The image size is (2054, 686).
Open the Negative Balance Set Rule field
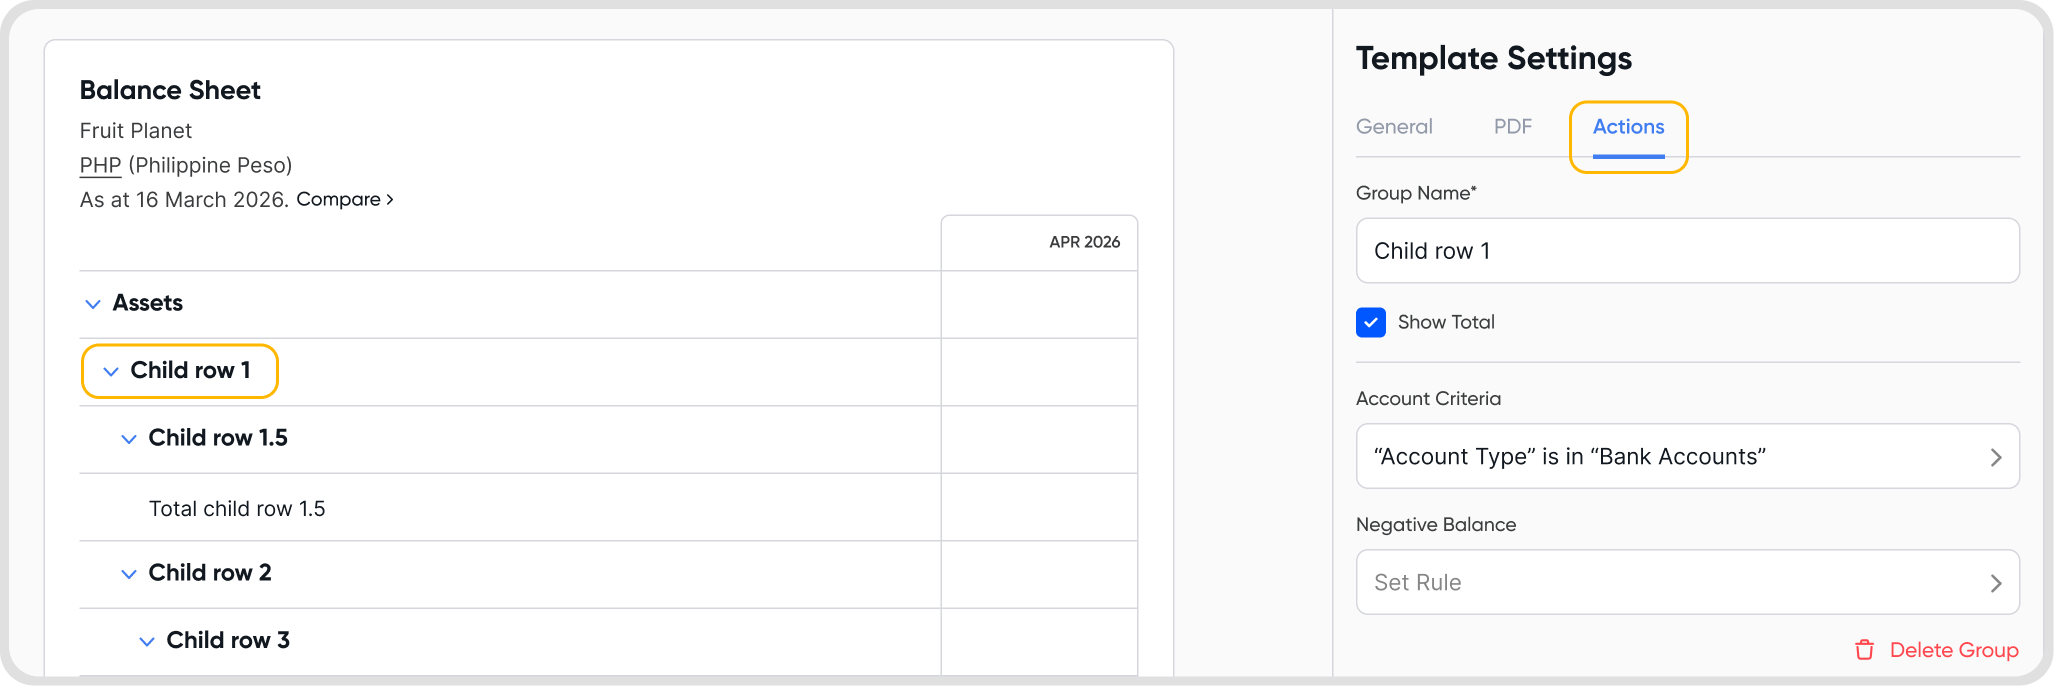pyautogui.click(x=1687, y=582)
